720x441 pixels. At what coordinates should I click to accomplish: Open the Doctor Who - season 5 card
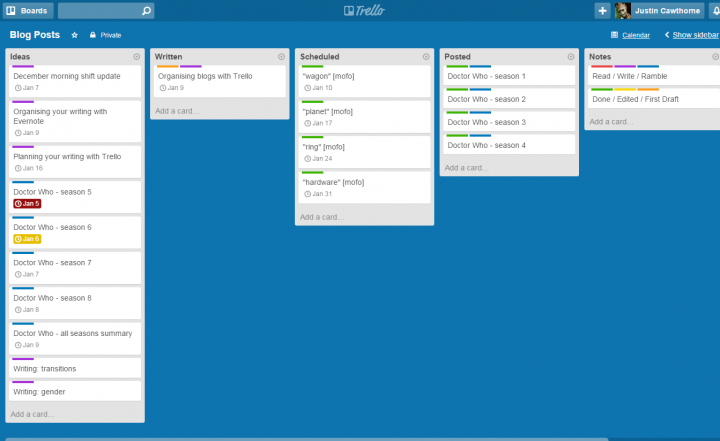(x=75, y=197)
